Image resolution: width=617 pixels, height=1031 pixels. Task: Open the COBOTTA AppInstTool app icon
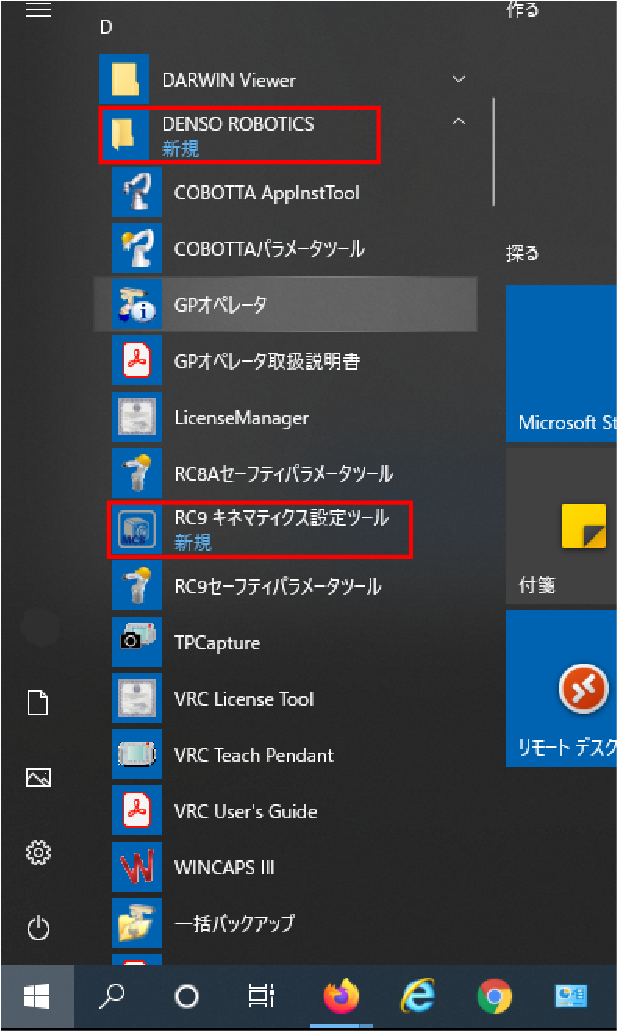pyautogui.click(x=136, y=192)
